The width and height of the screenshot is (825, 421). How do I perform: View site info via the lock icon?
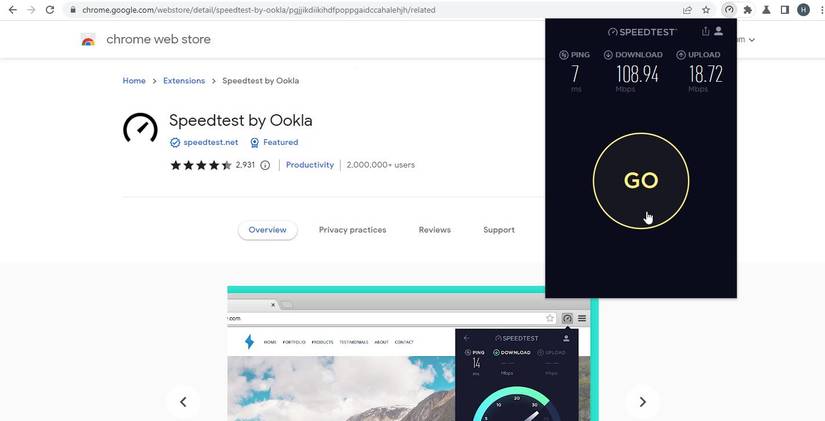tap(73, 9)
